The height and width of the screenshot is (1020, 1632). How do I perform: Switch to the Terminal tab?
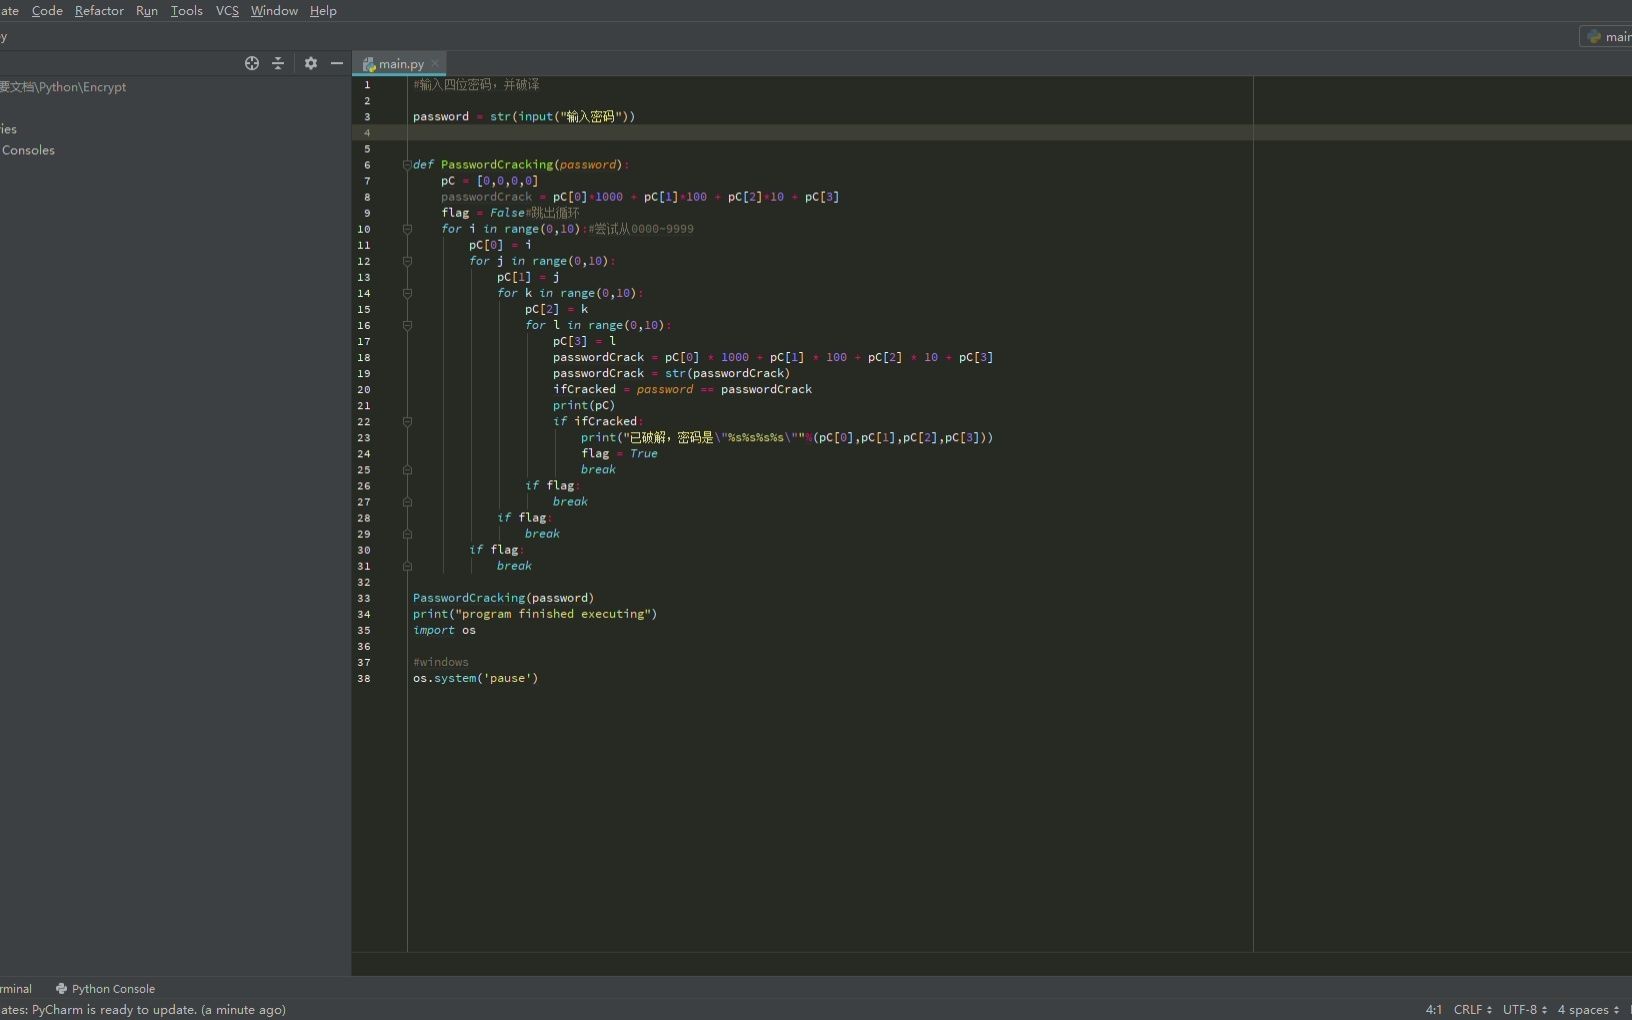pos(18,989)
